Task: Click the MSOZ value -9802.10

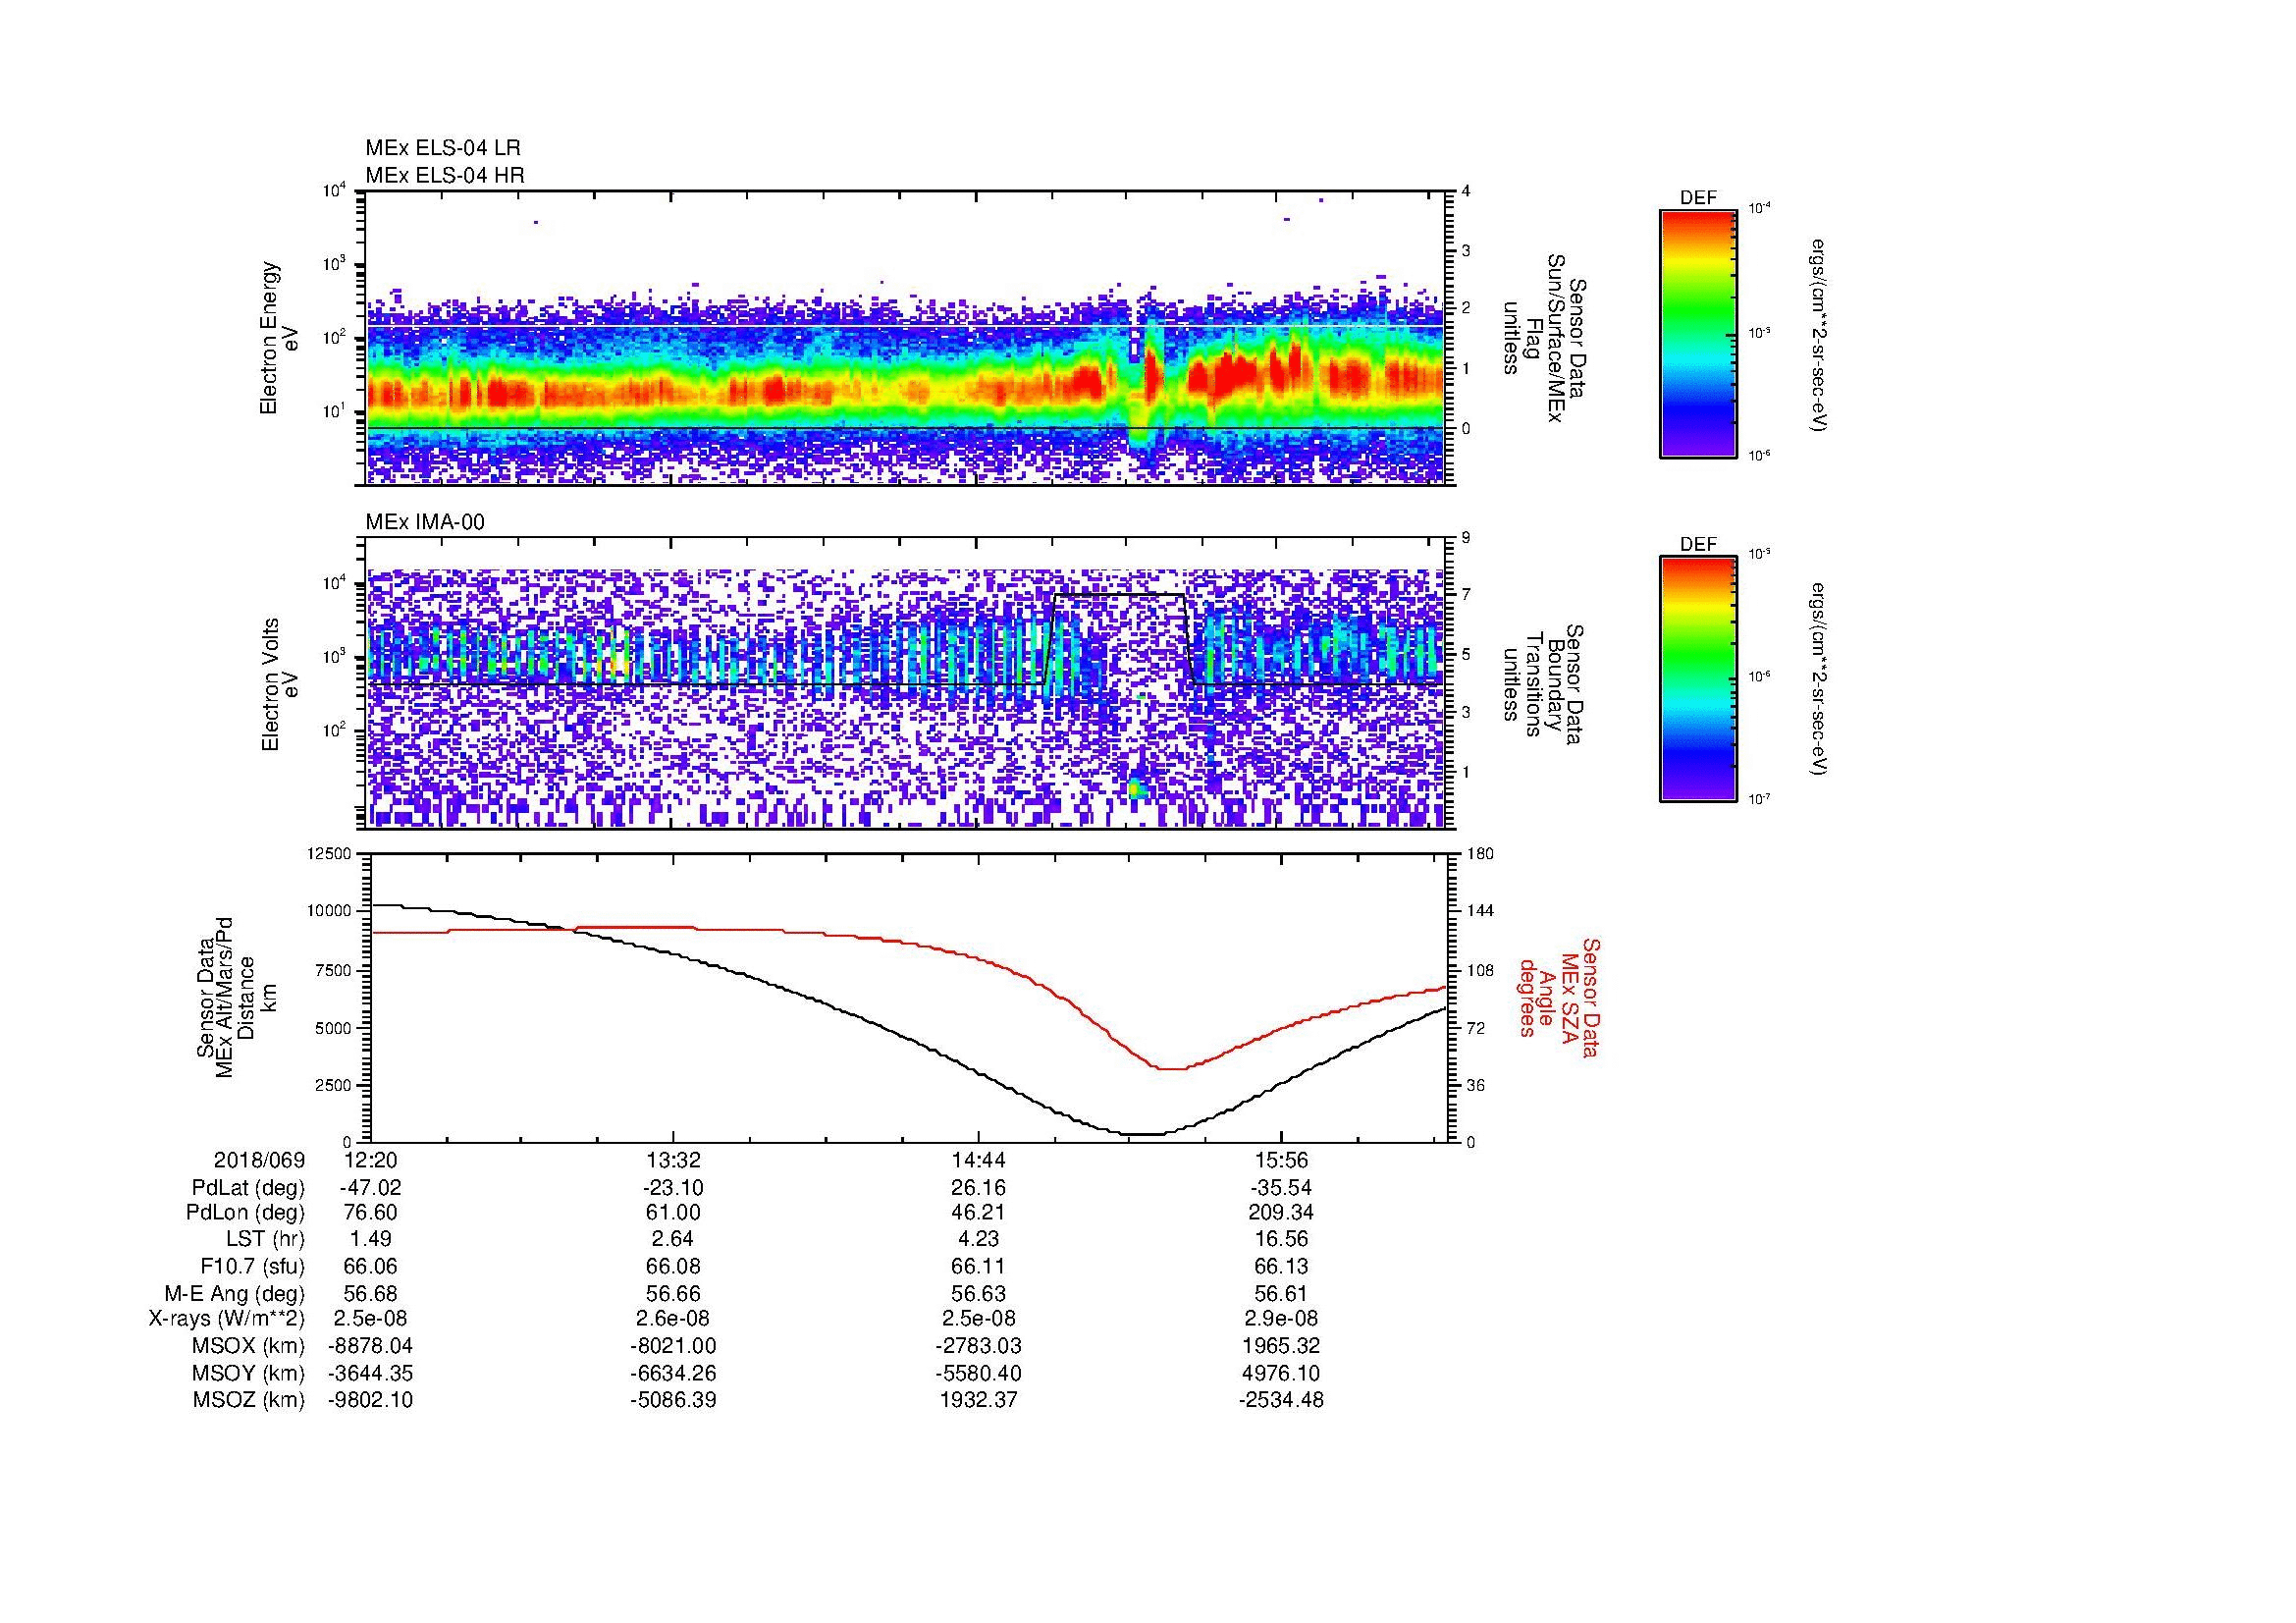Action: click(x=371, y=1400)
